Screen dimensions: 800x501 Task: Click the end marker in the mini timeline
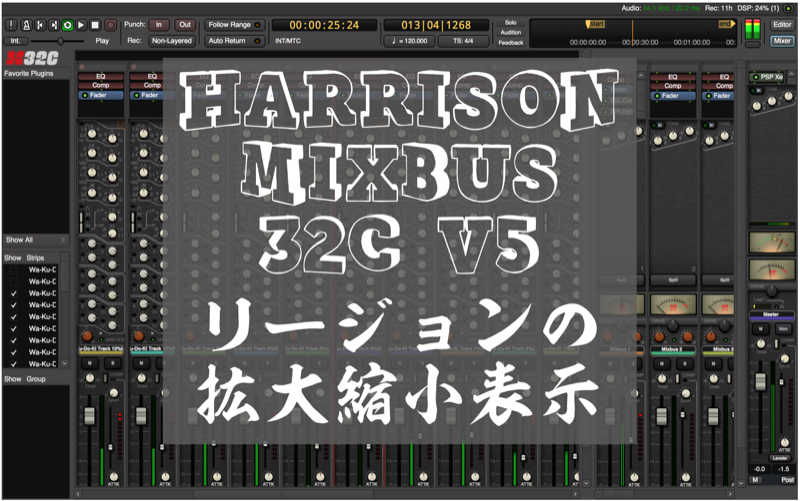(x=727, y=24)
